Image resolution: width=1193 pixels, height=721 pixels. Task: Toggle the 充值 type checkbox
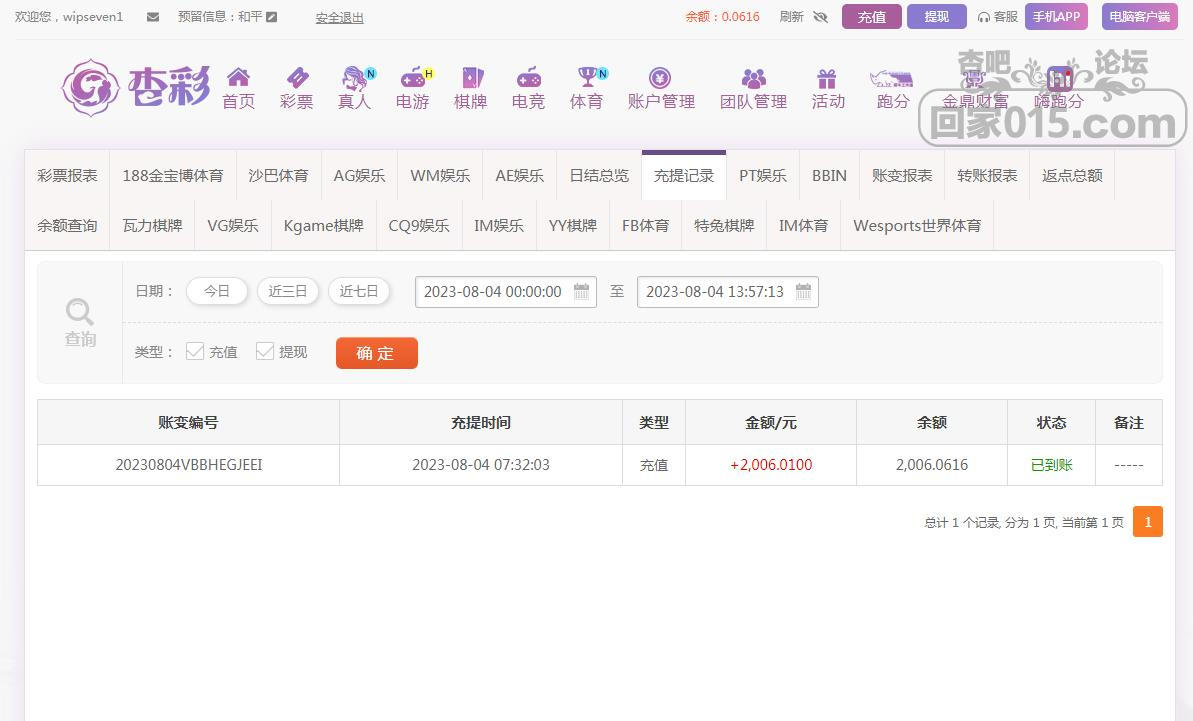pos(195,351)
